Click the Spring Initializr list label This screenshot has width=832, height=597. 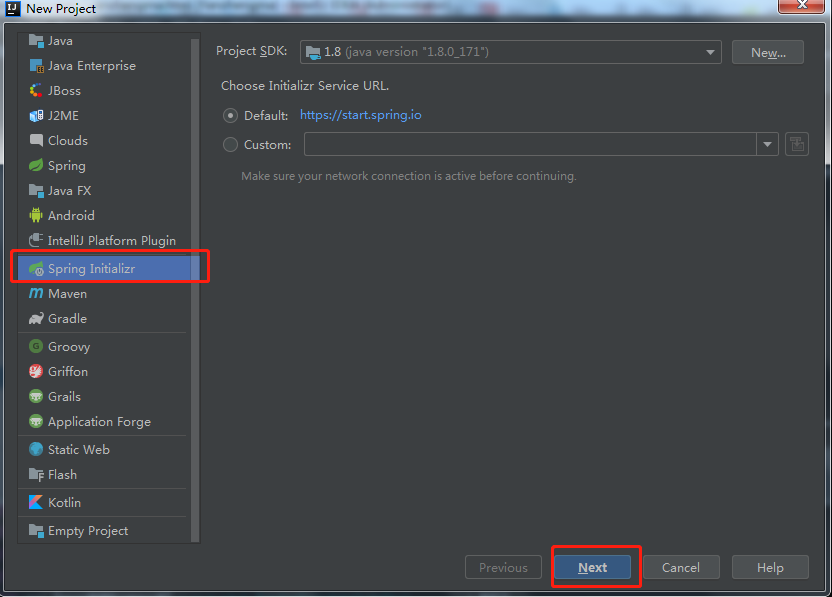tap(91, 269)
